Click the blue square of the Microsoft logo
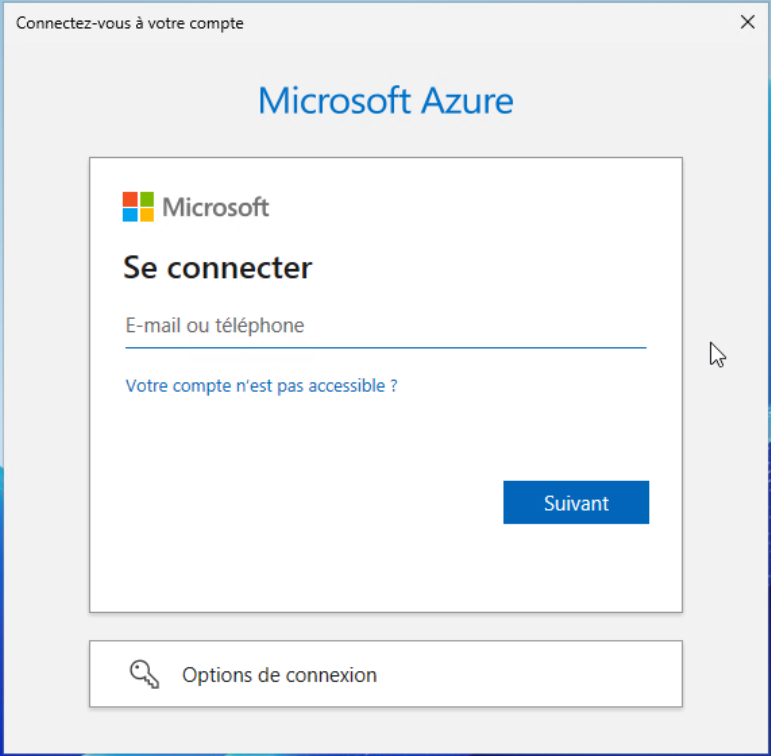 [x=130, y=215]
